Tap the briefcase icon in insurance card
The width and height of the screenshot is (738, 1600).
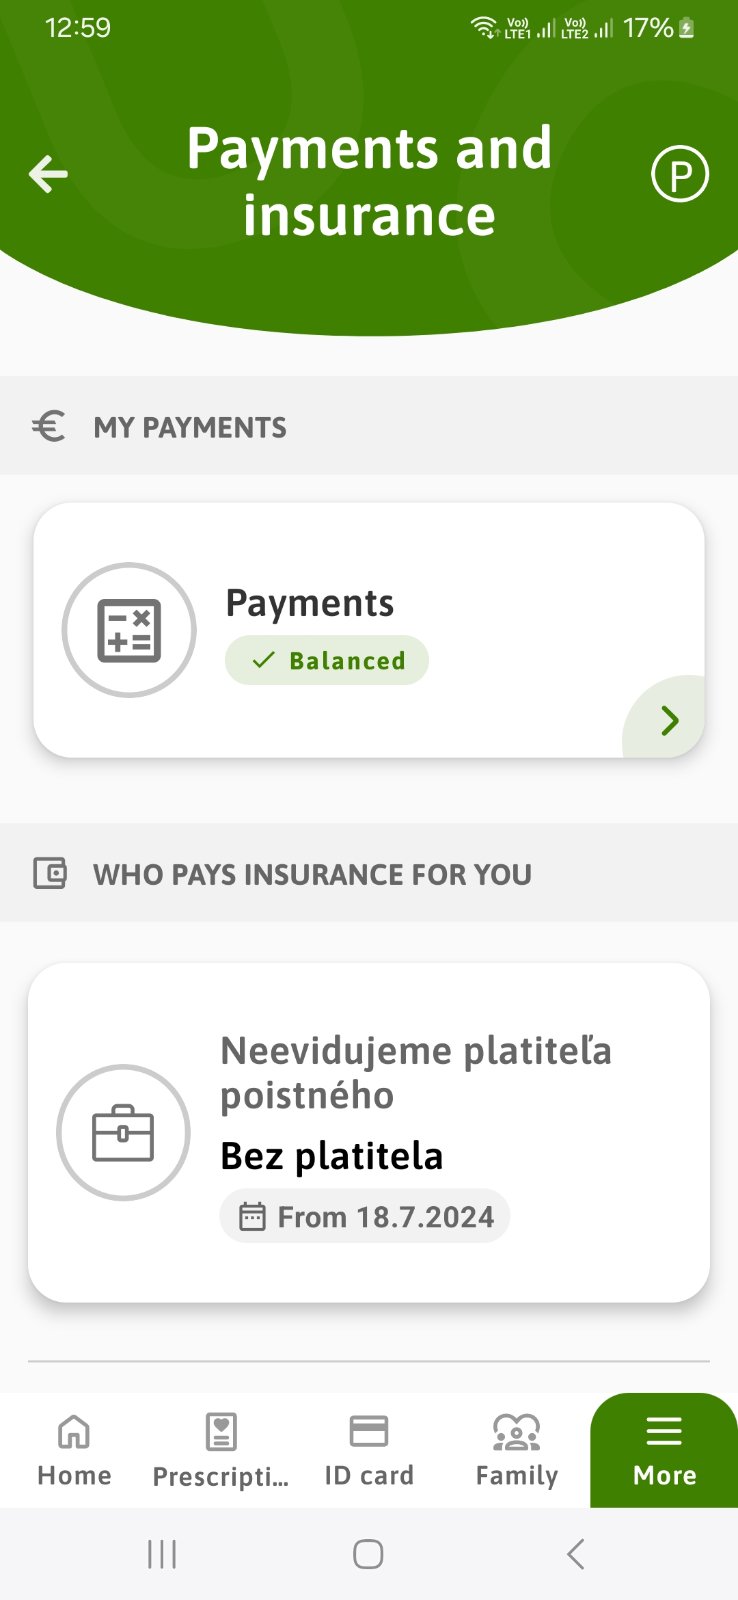[123, 1132]
